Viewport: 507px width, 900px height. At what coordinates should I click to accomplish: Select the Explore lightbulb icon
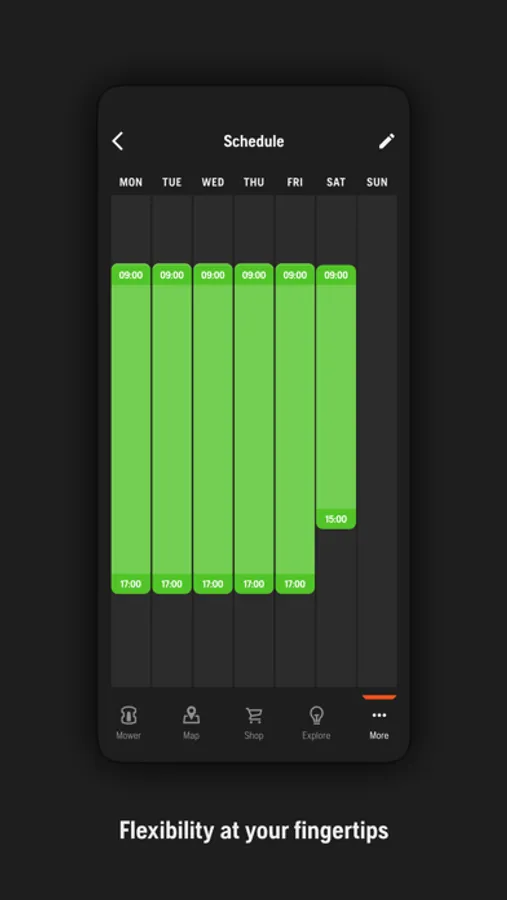point(316,715)
